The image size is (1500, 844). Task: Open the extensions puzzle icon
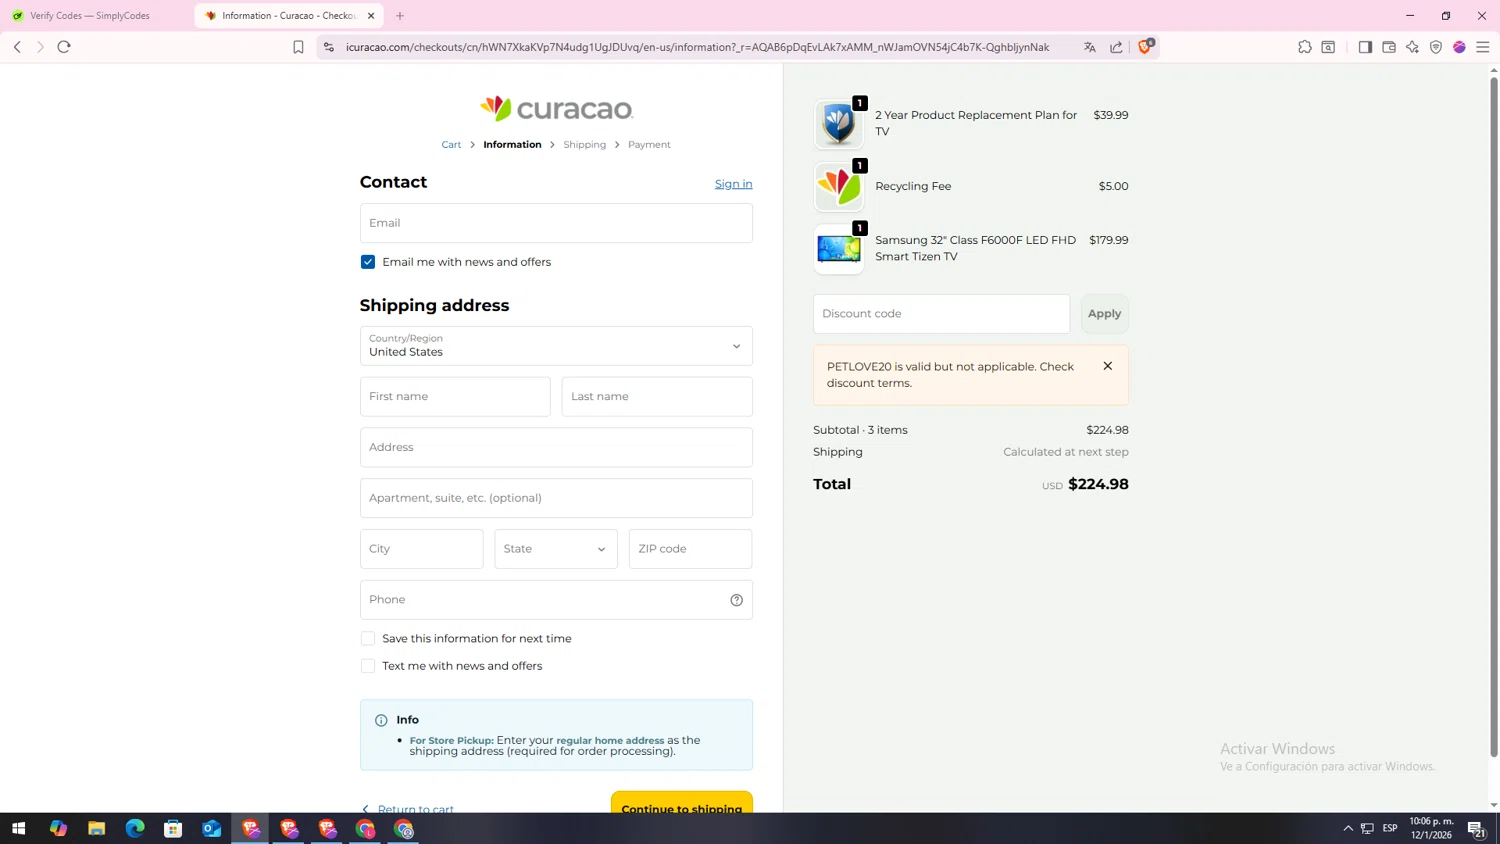coord(1305,47)
